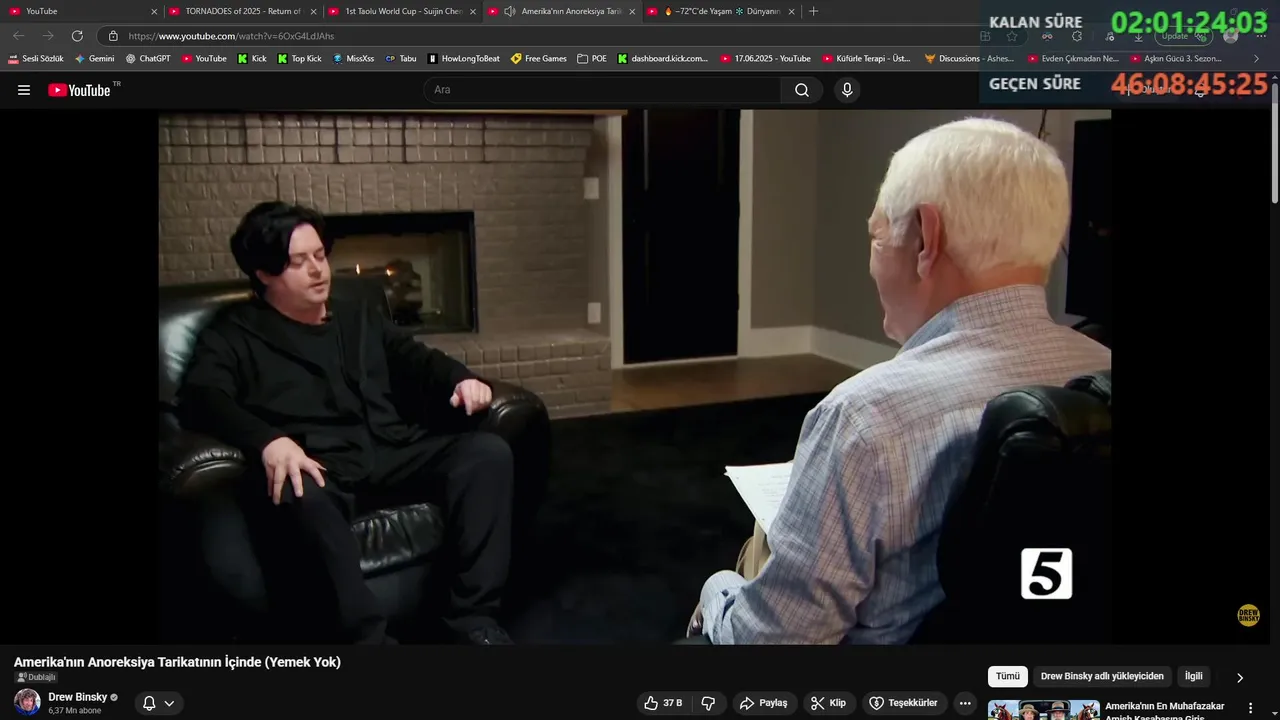Viewport: 1280px width, 720px height.
Task: Open Top Kick bookmark
Action: (x=299, y=59)
